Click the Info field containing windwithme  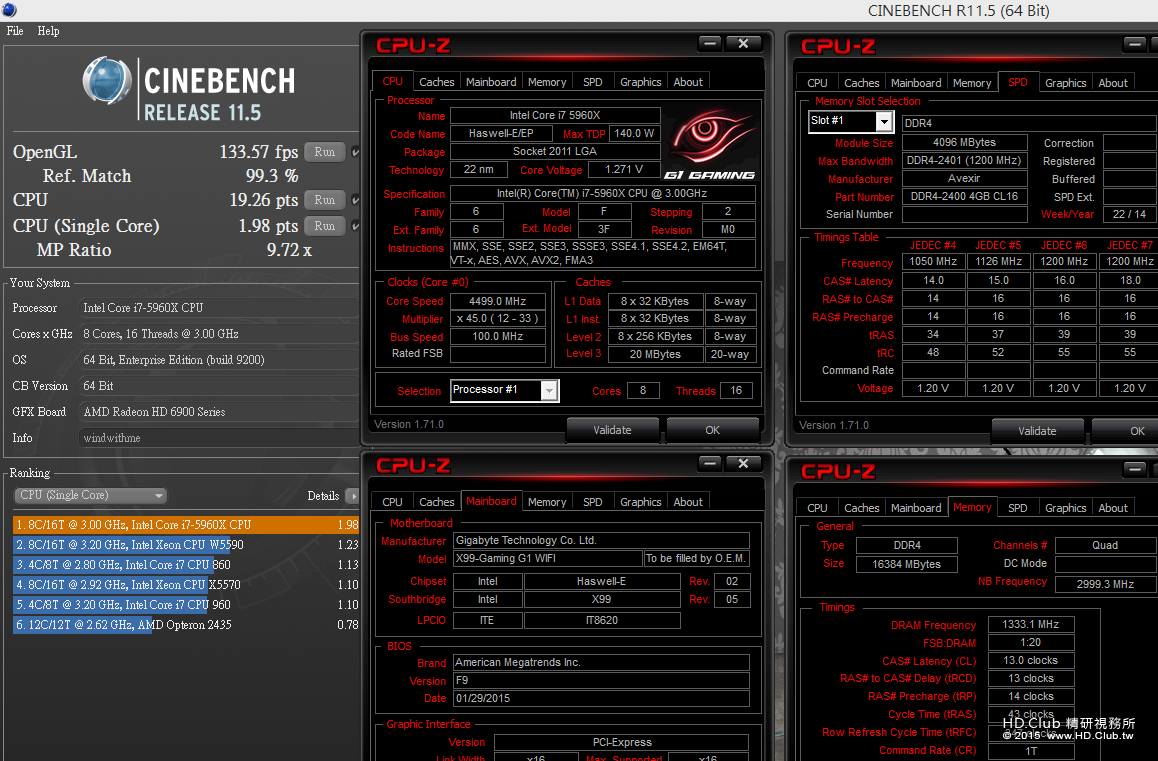[x=219, y=438]
